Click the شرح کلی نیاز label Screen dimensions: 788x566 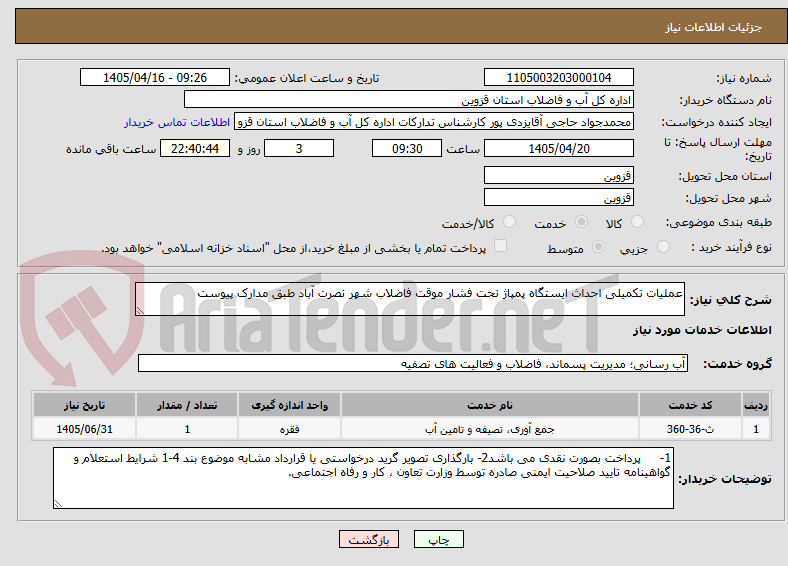pyautogui.click(x=731, y=300)
